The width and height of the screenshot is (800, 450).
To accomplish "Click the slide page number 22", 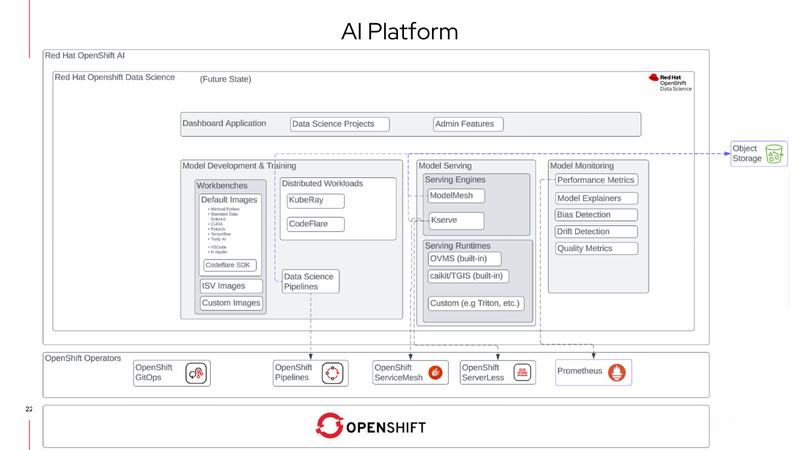I will (29, 409).
